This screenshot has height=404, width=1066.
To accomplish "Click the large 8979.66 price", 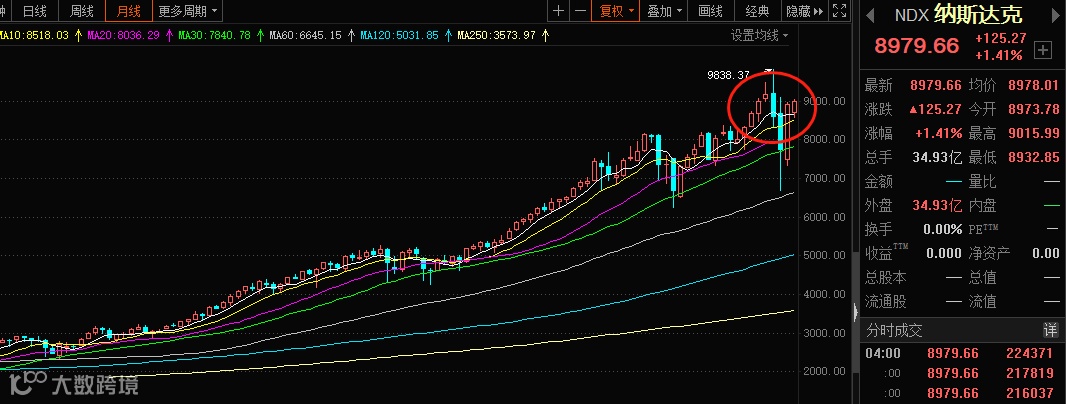I will click(916, 46).
